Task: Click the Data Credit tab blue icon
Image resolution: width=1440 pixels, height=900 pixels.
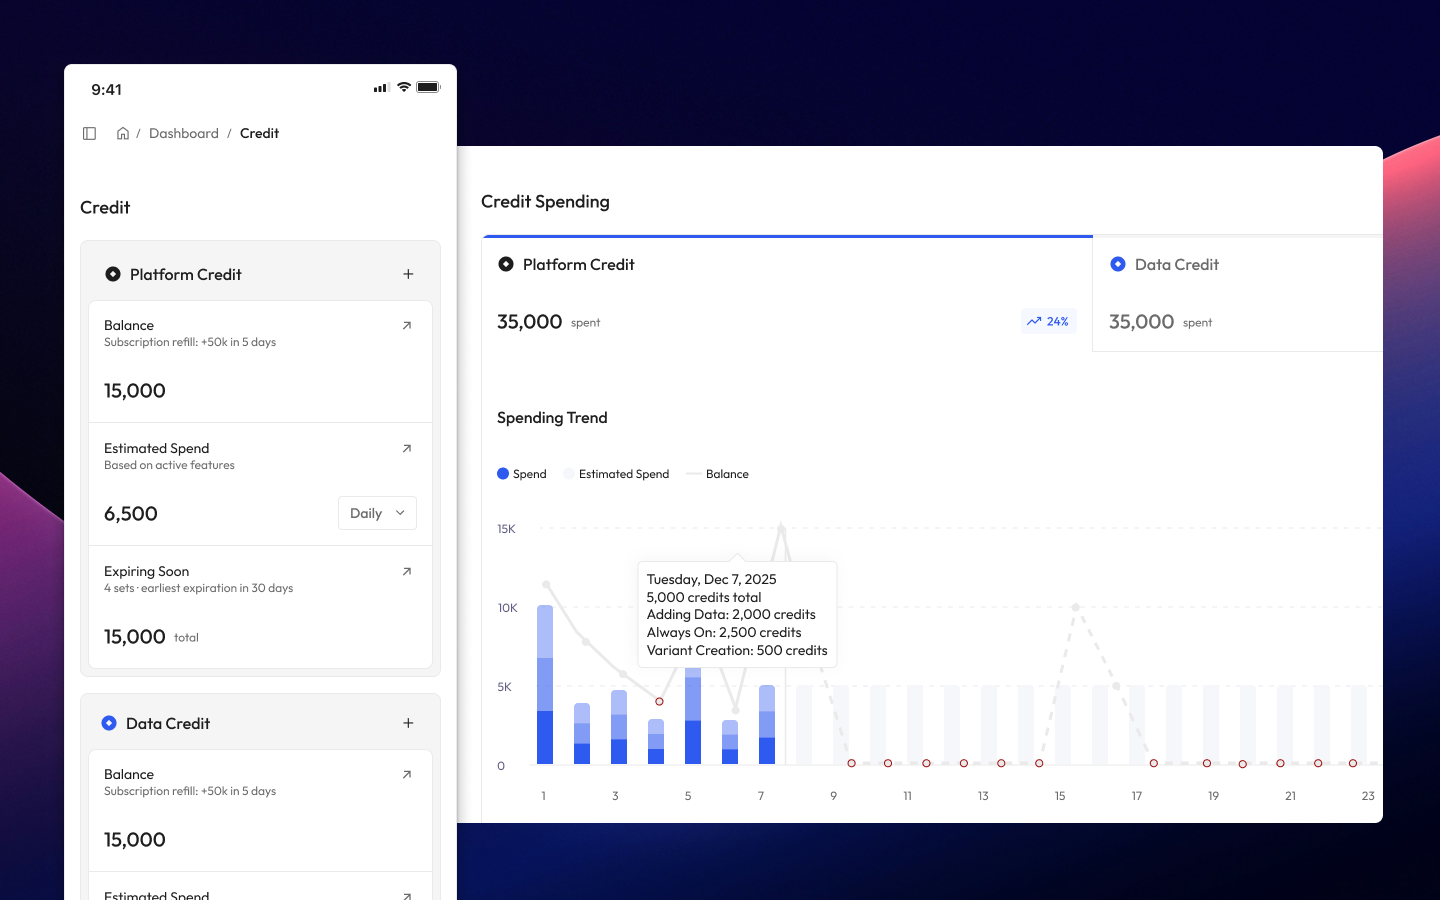Action: [1118, 264]
